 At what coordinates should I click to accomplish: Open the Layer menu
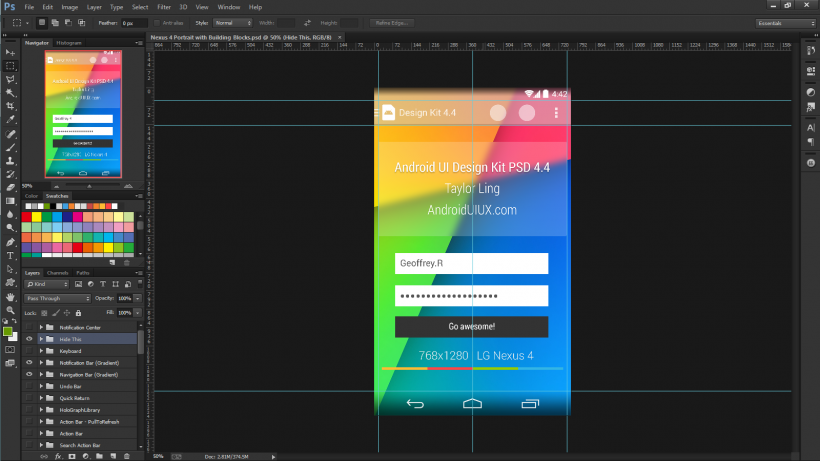coord(94,7)
